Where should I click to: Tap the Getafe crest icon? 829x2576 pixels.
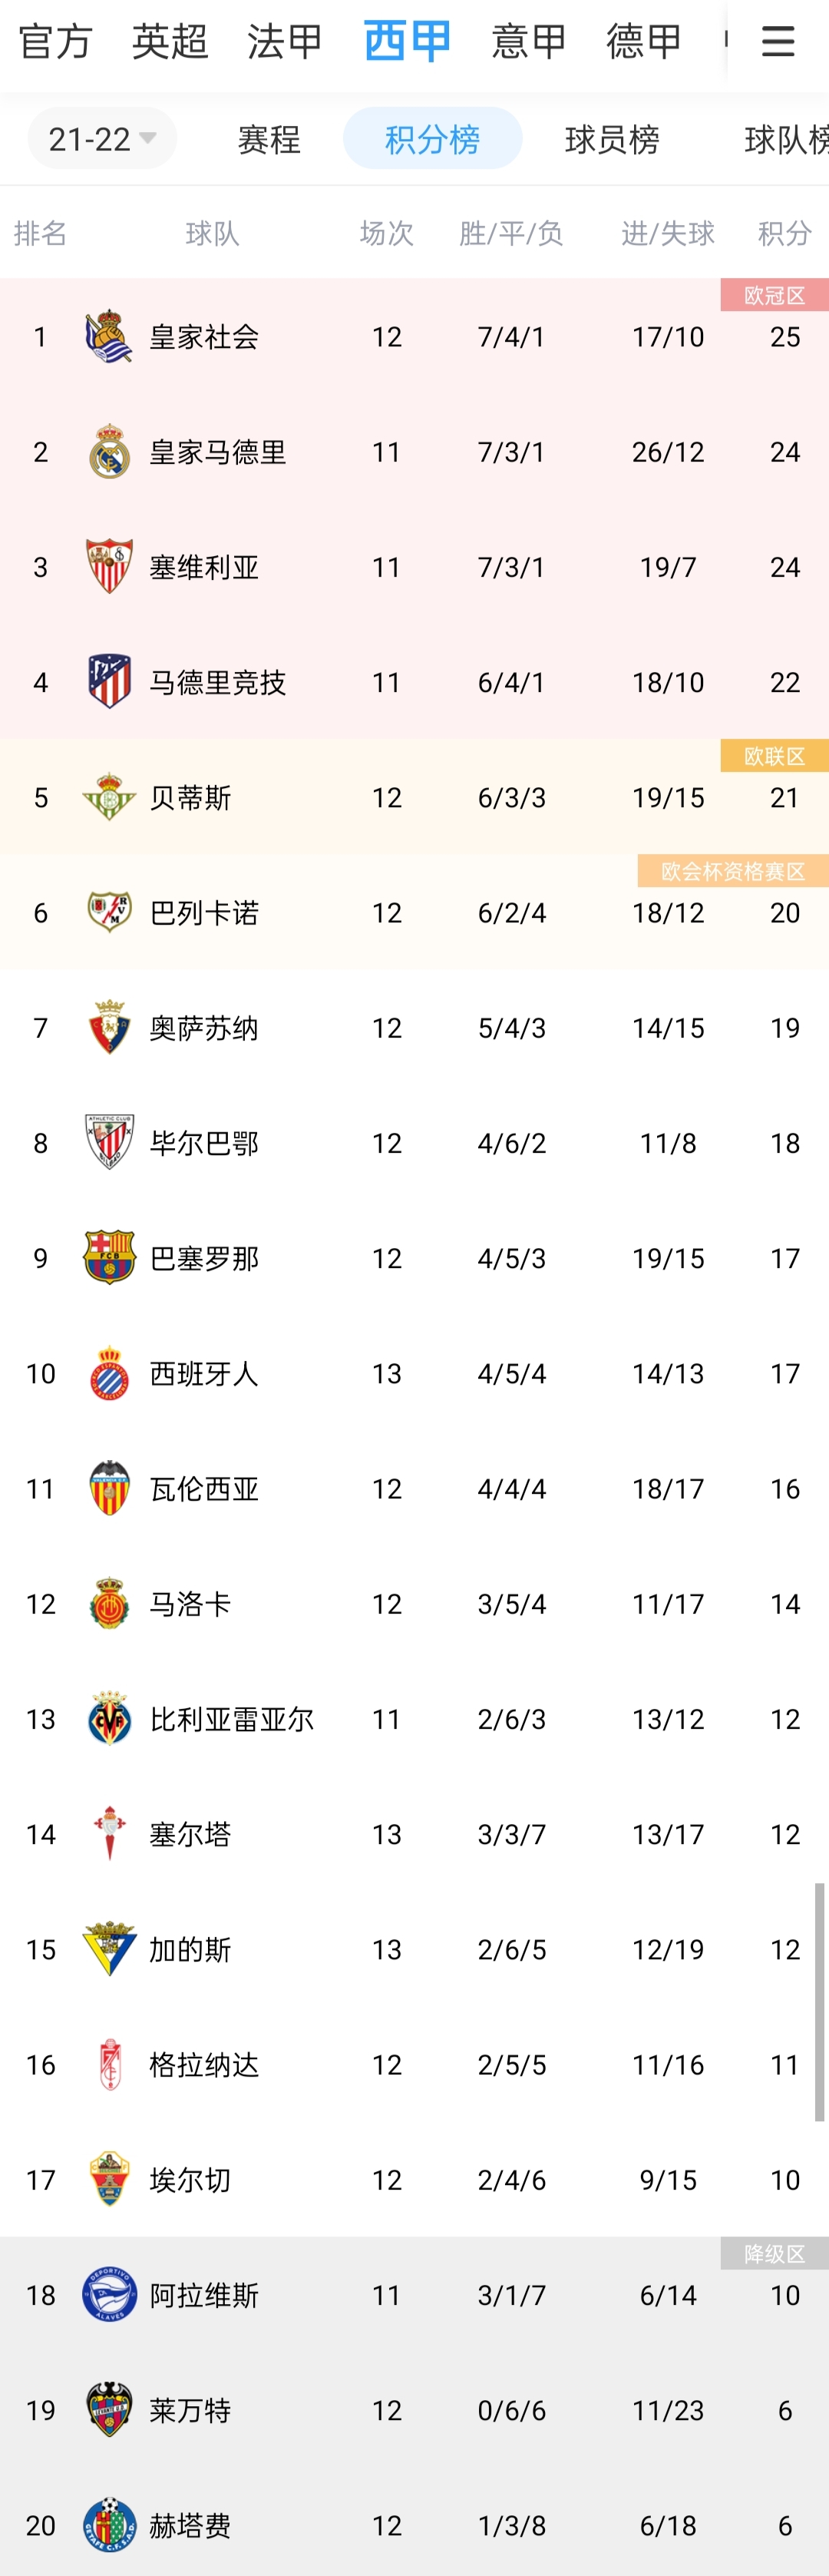109,2525
